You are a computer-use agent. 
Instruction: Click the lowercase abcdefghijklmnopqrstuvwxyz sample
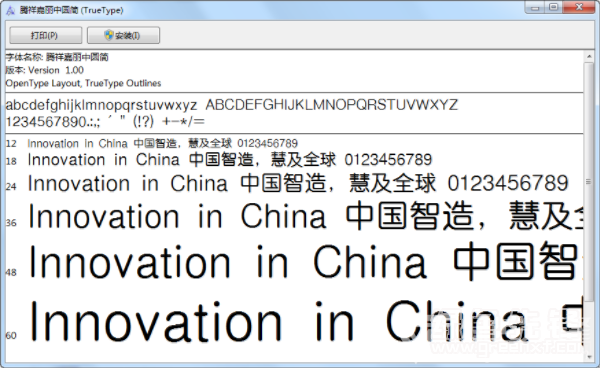coord(101,105)
